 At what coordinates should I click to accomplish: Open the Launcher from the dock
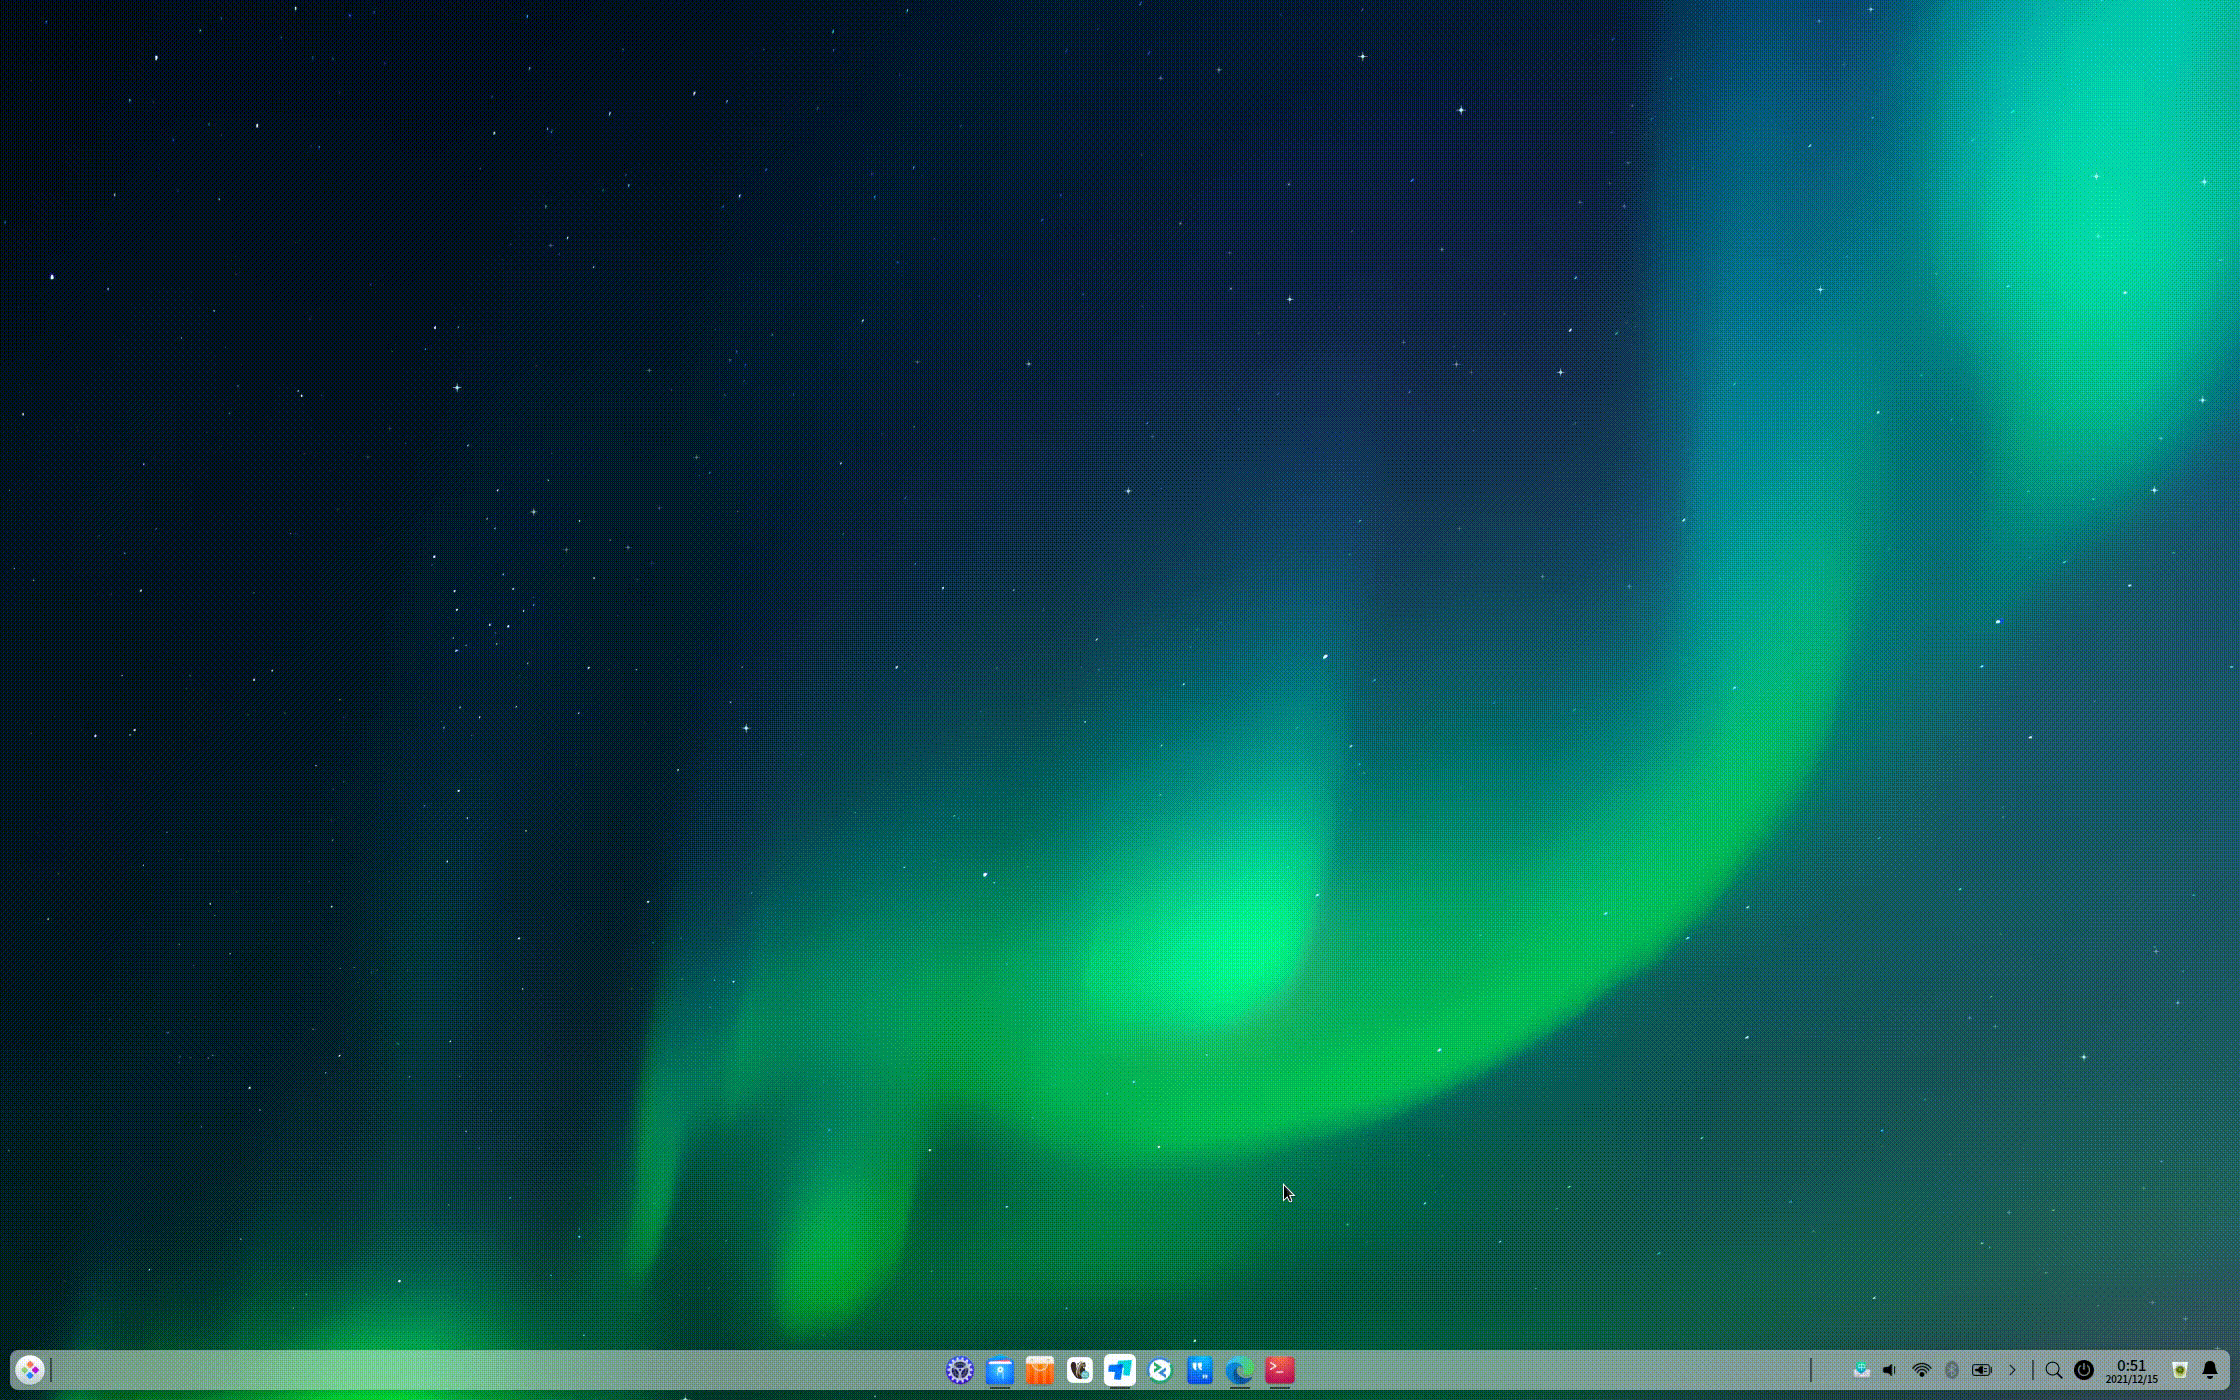[27, 1370]
